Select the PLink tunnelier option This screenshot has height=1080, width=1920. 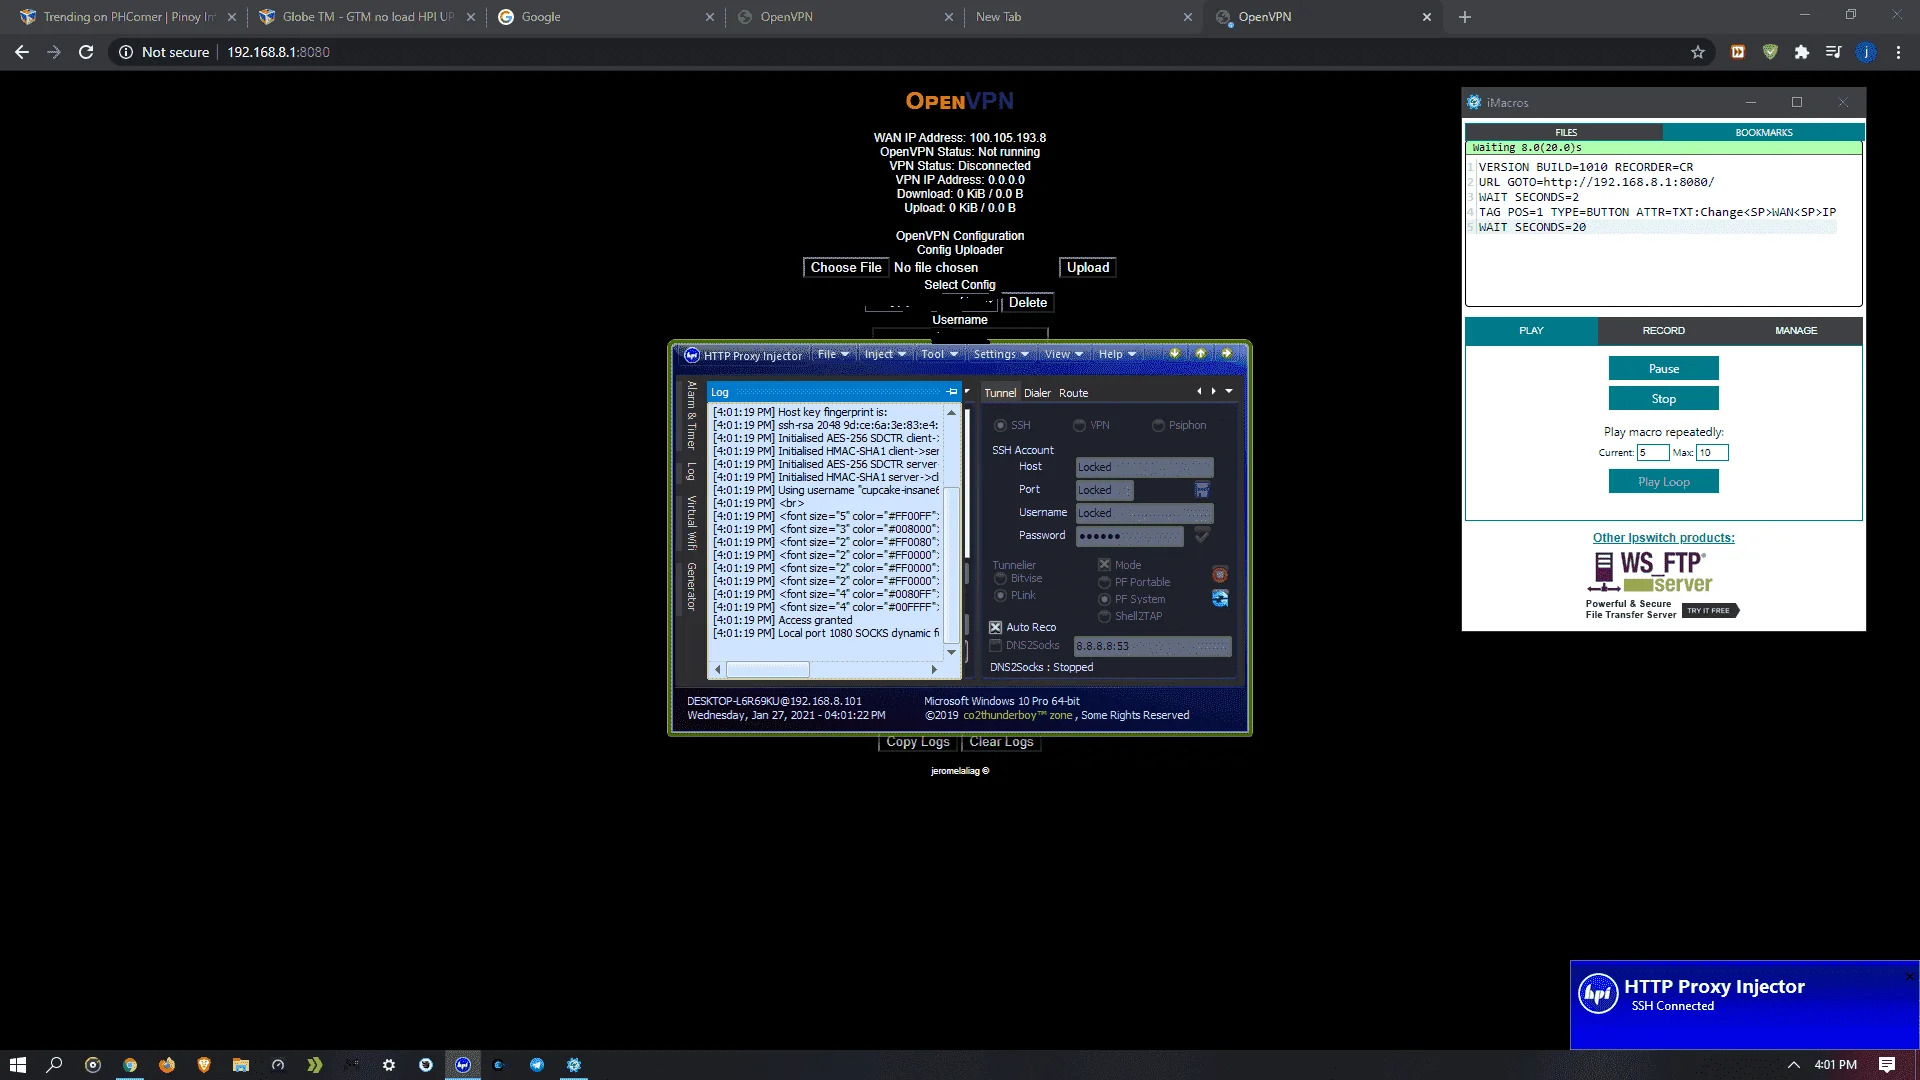1000,596
